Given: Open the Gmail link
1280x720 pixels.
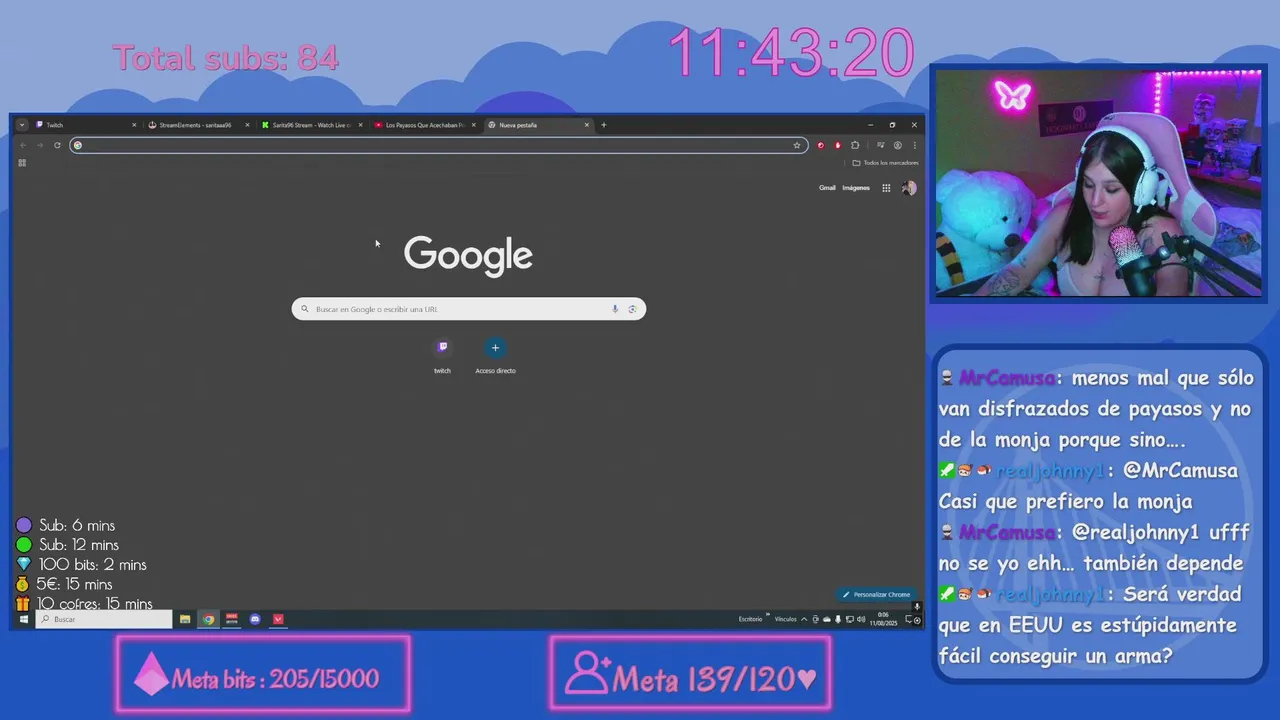Looking at the screenshot, I should click(827, 188).
